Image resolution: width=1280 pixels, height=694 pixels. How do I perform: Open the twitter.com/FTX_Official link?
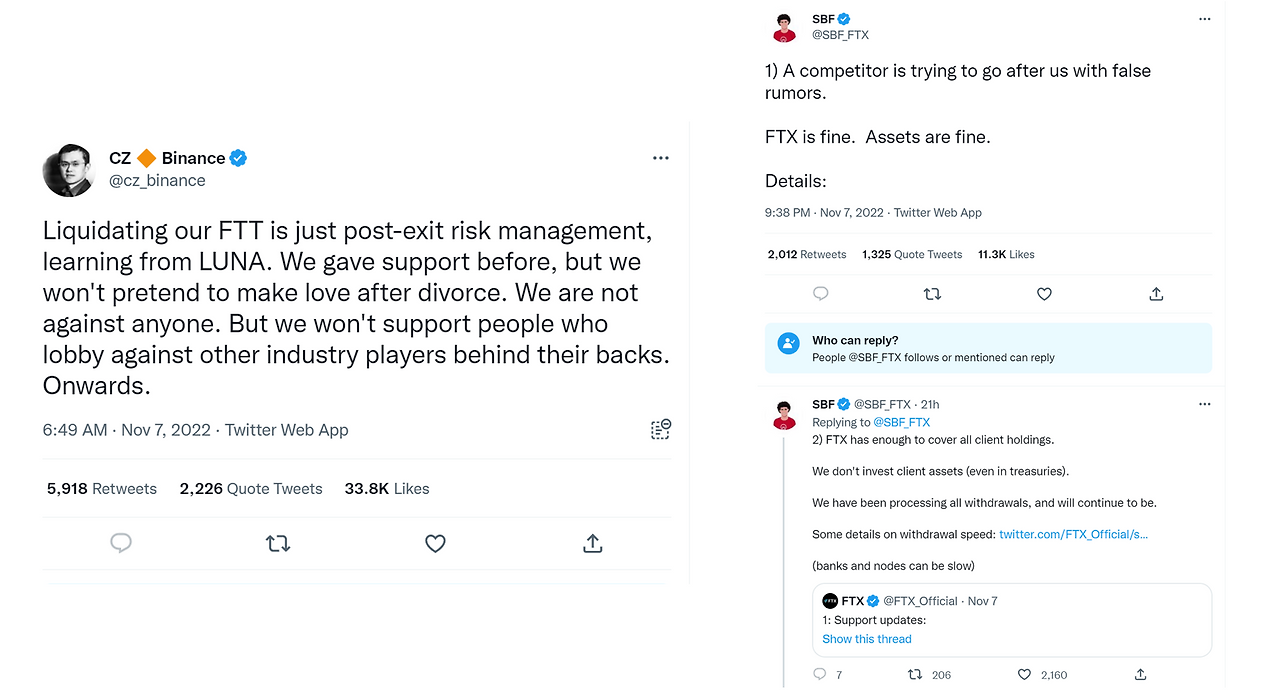click(1073, 534)
